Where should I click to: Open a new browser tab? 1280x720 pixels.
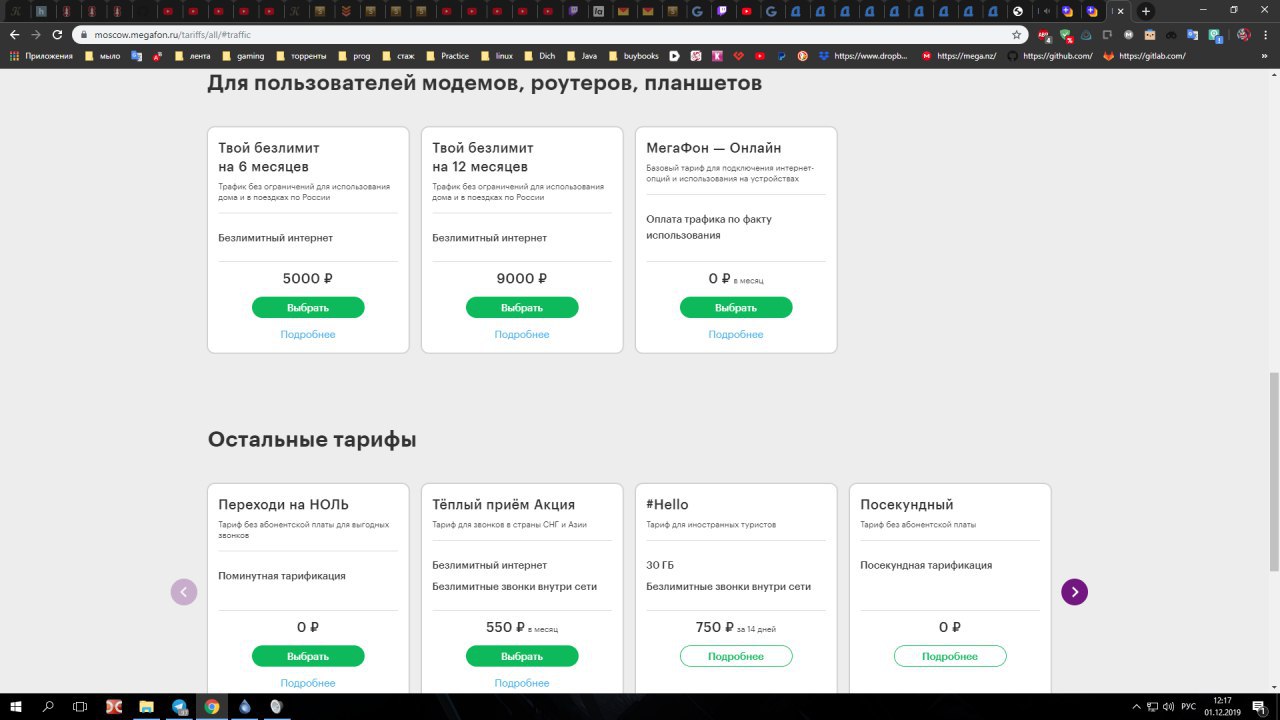tap(1146, 11)
